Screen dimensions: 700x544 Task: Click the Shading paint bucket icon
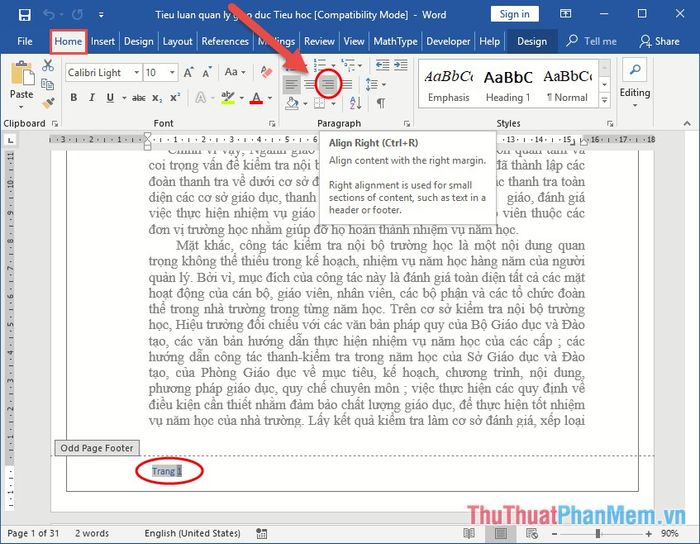click(292, 104)
